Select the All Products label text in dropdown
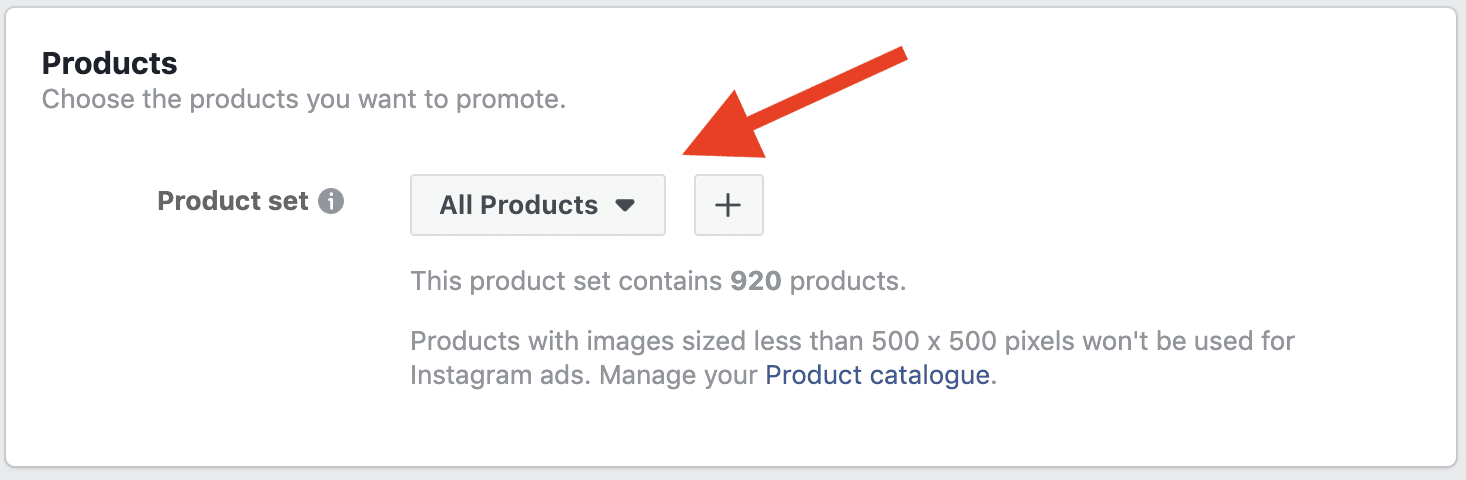Image resolution: width=1466 pixels, height=480 pixels. (519, 205)
